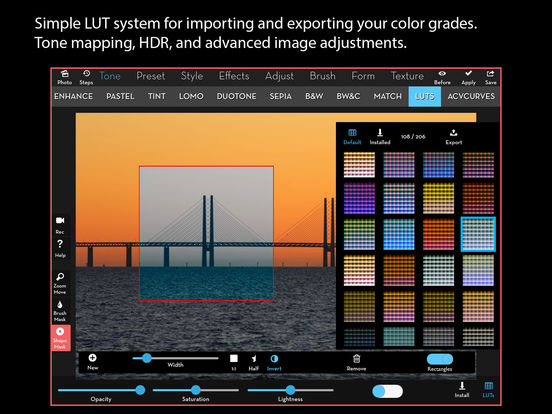Click the Remove trash icon
552x414 pixels.
356,362
